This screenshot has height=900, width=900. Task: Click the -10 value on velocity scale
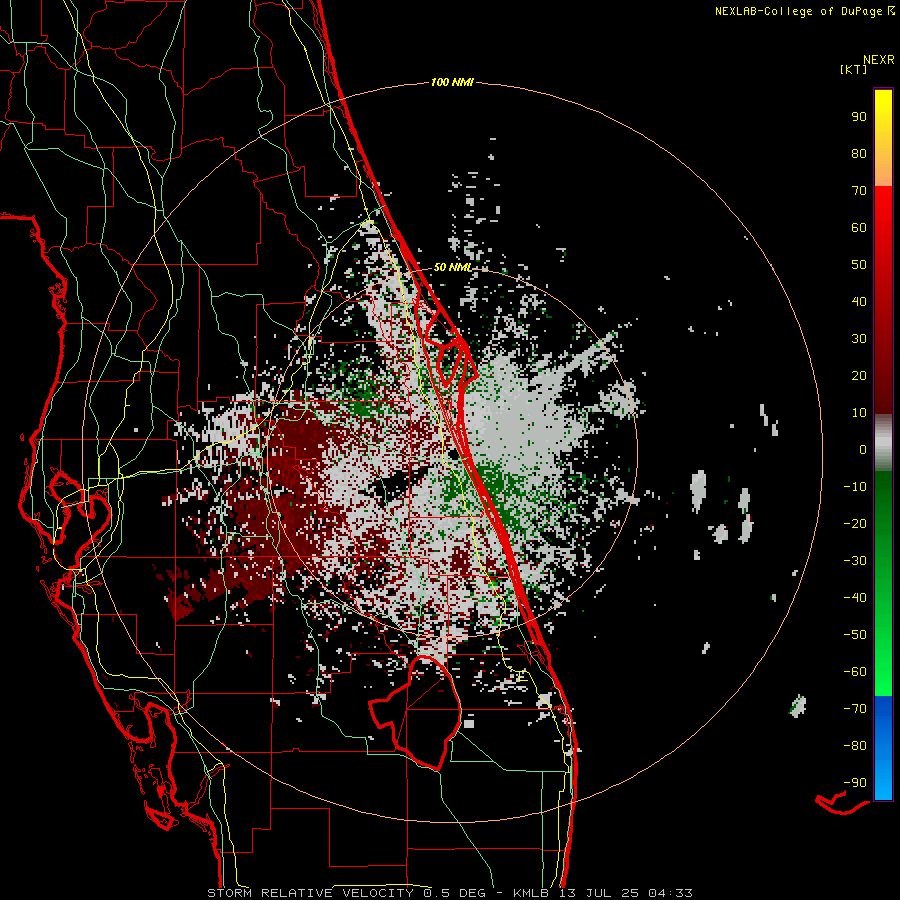[x=855, y=487]
